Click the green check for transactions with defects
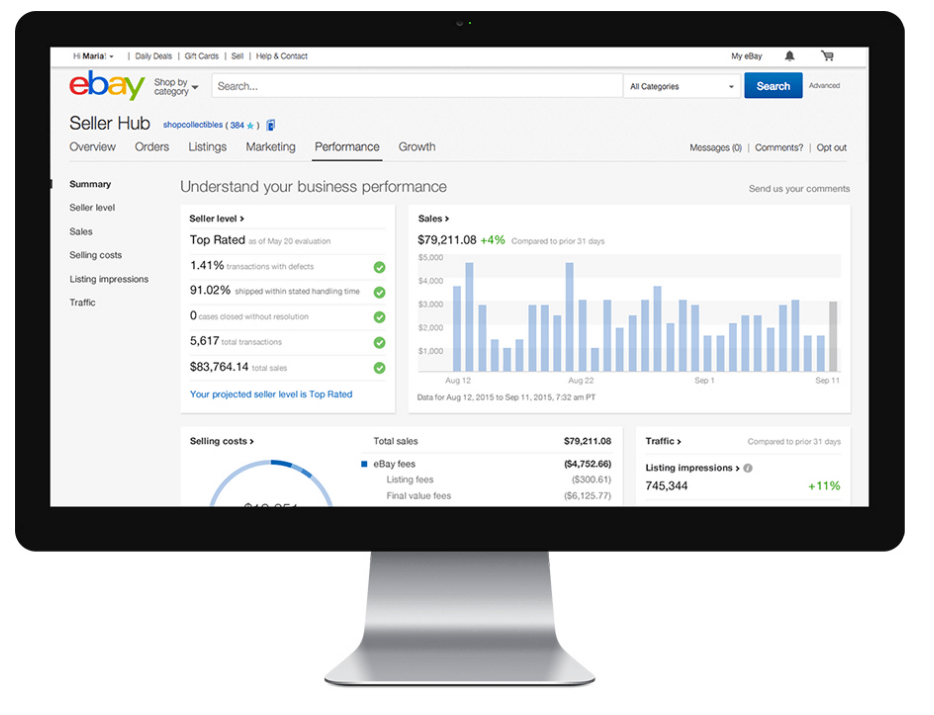The height and width of the screenshot is (715, 934). (x=379, y=268)
